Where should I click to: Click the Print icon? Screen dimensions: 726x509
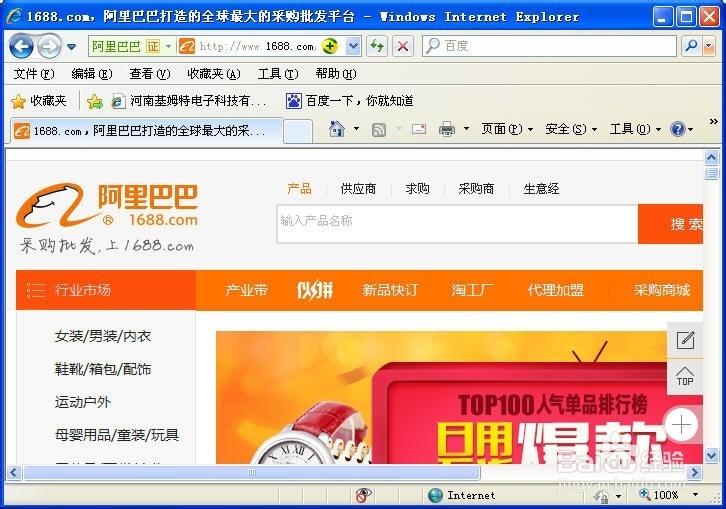[447, 129]
